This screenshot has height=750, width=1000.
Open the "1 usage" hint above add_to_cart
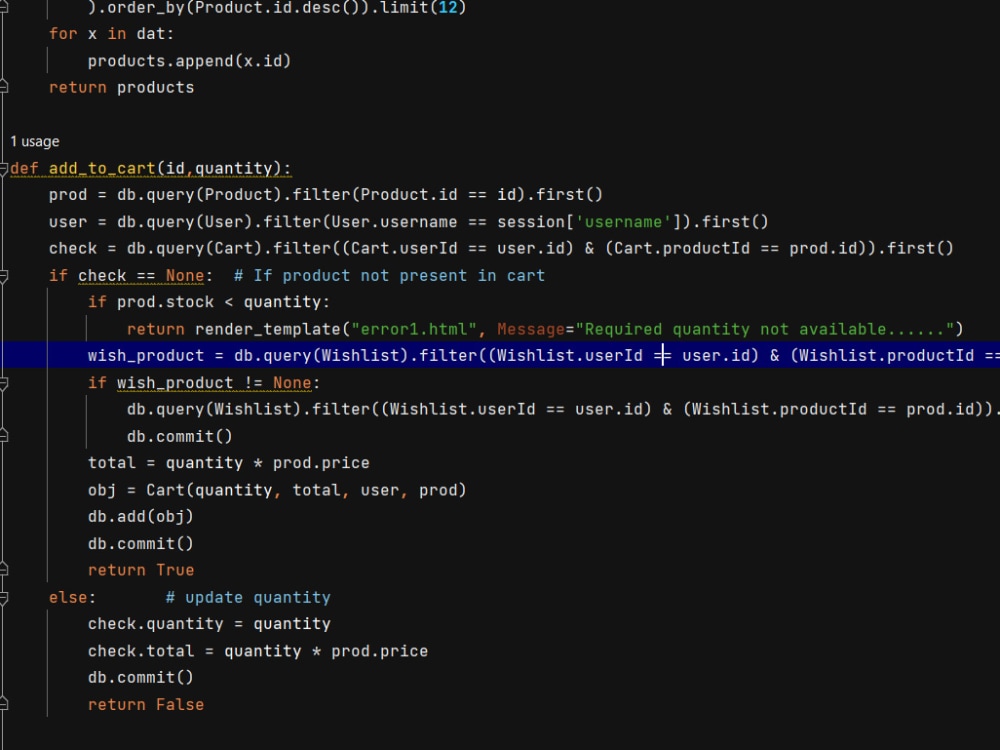35,141
